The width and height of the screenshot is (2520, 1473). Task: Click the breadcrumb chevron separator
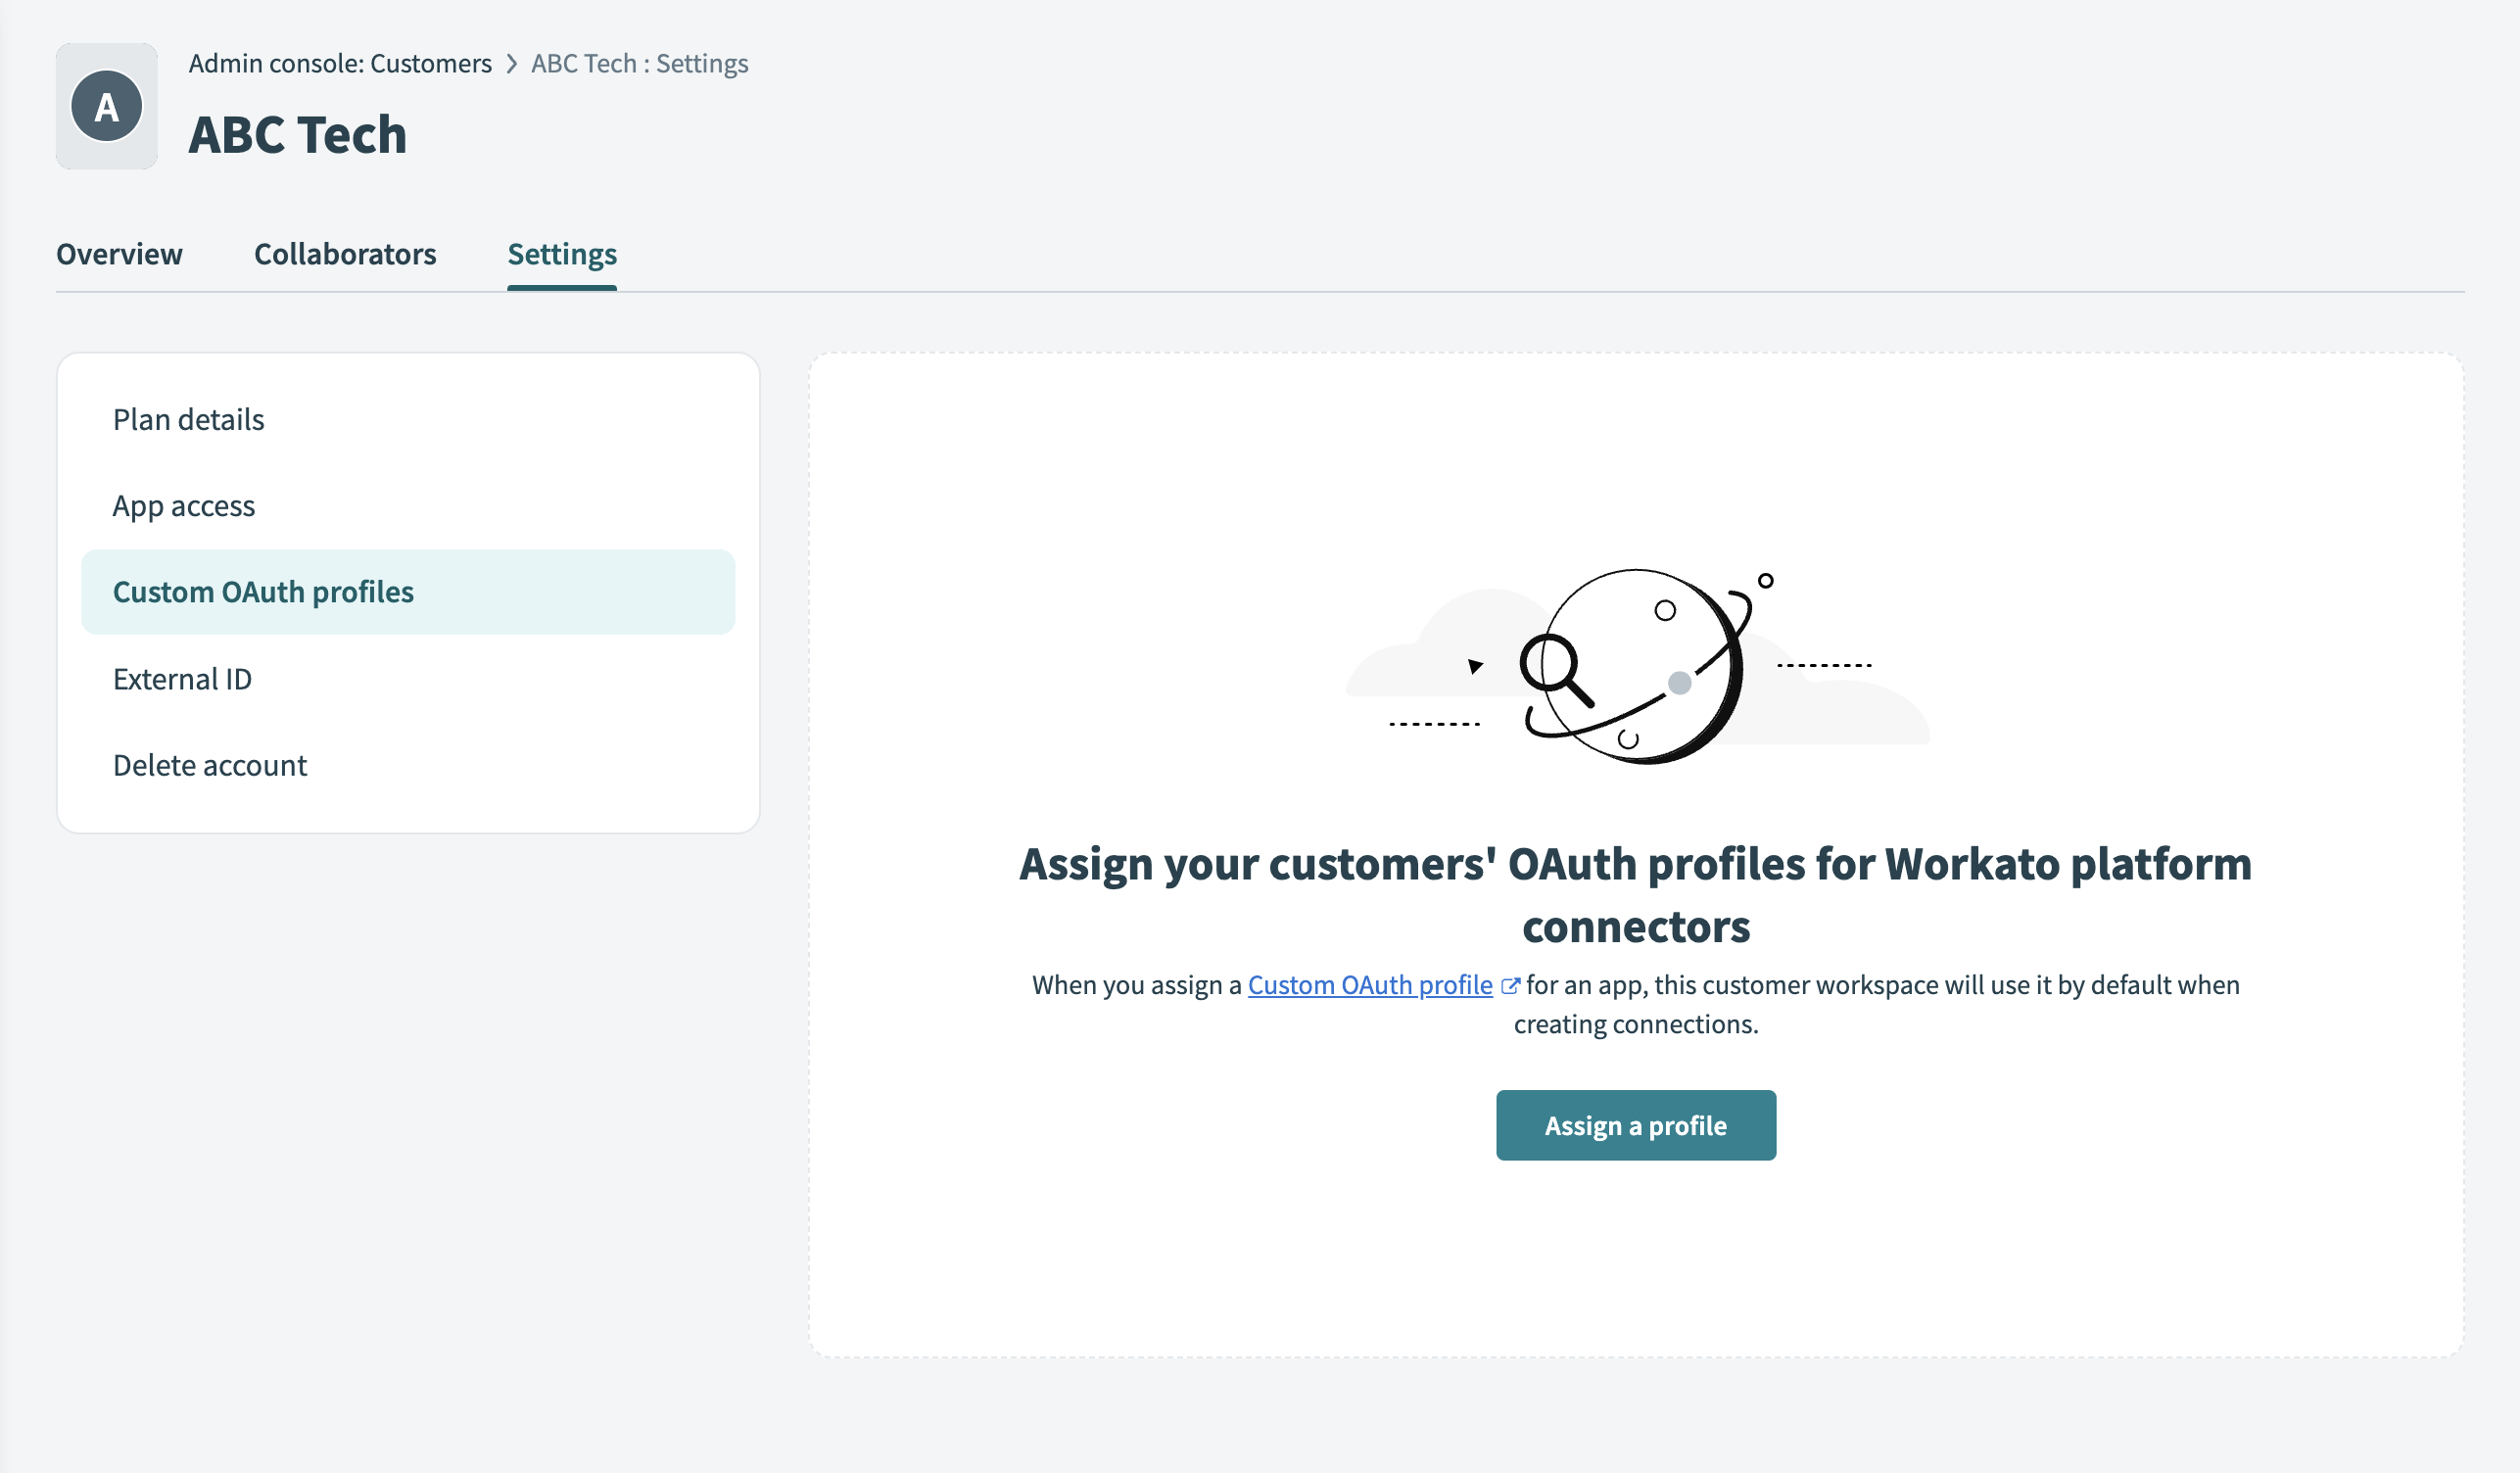coord(512,64)
